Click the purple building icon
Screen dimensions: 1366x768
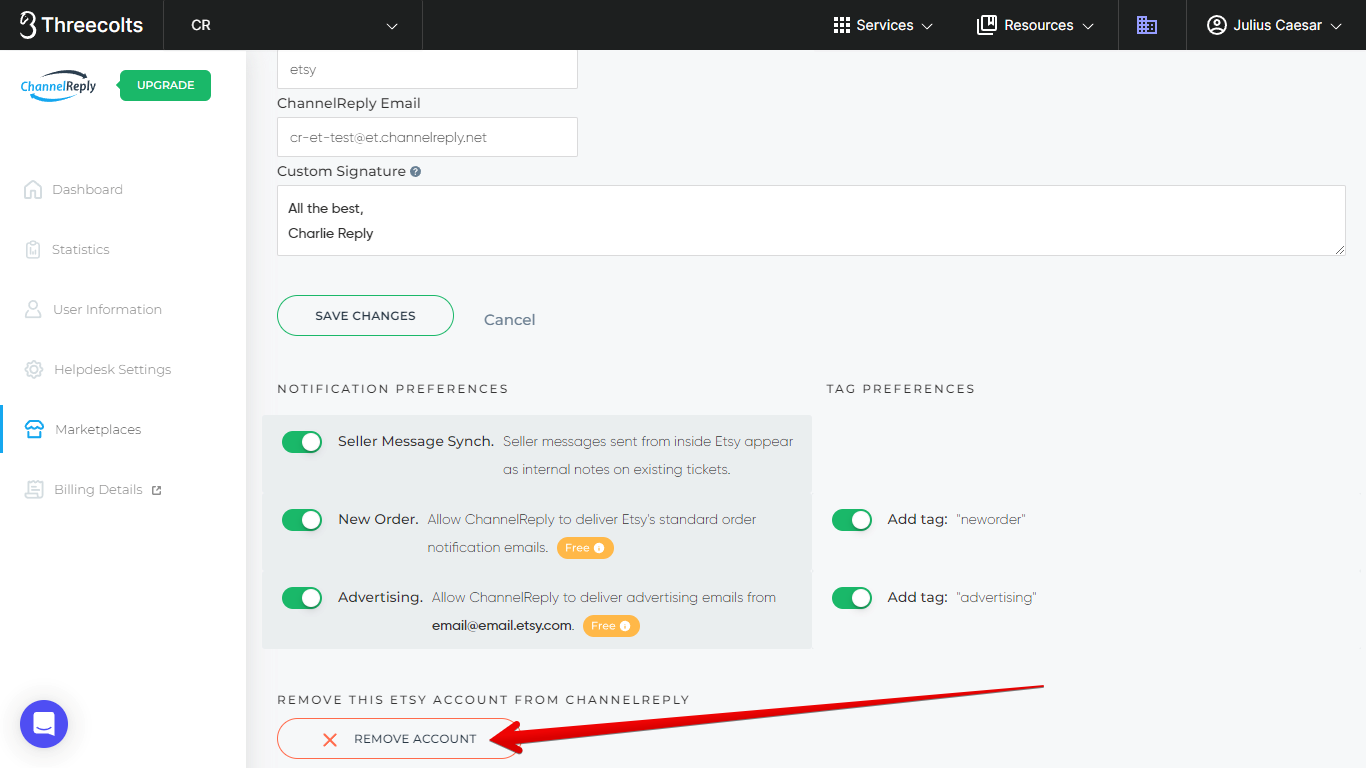click(x=1147, y=25)
